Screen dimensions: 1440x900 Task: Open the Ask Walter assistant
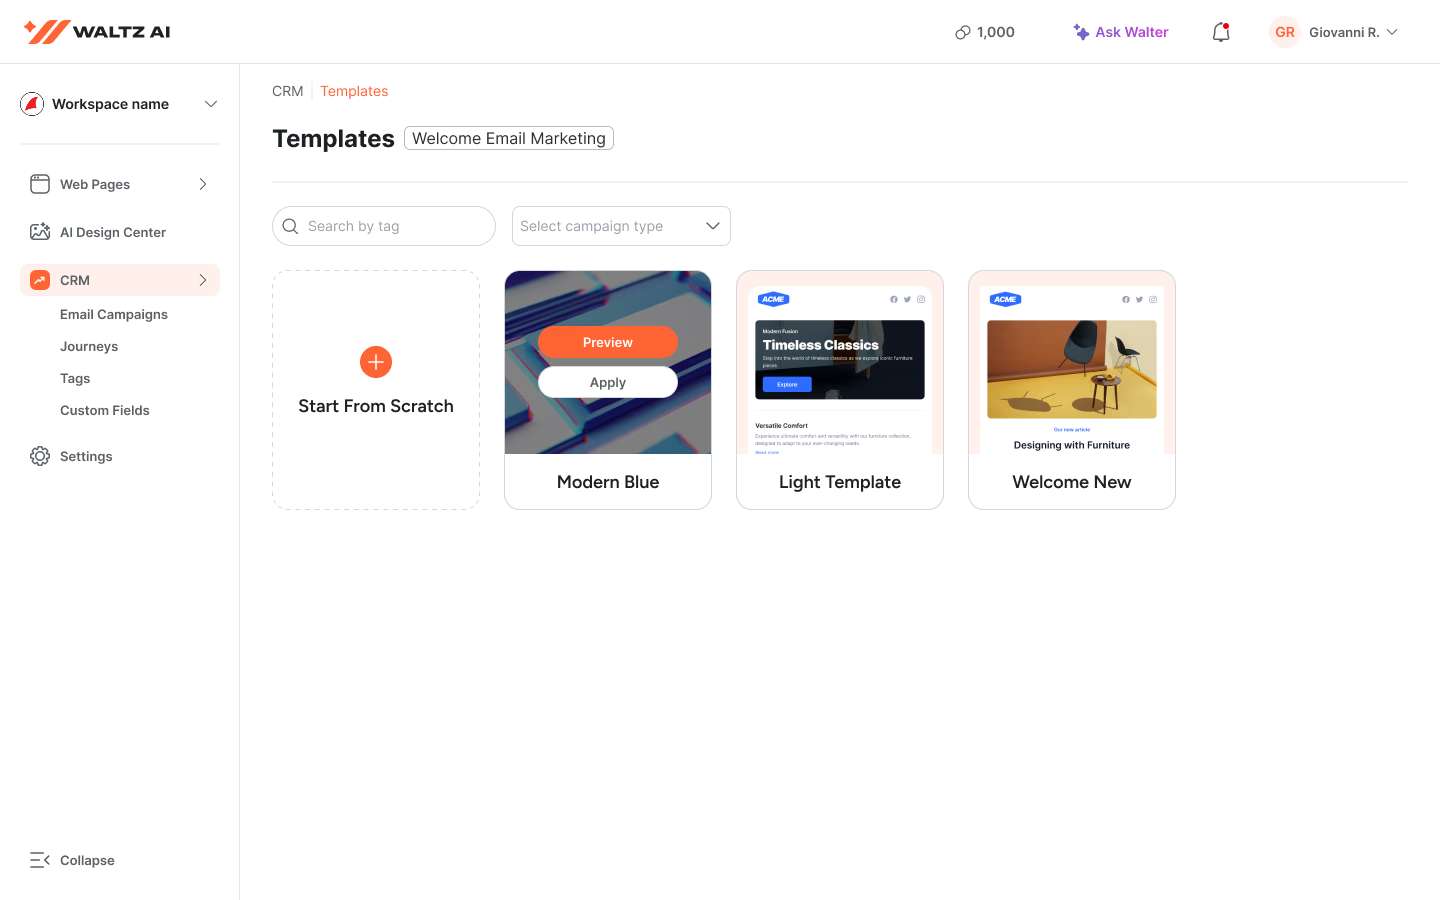pyautogui.click(x=1120, y=32)
